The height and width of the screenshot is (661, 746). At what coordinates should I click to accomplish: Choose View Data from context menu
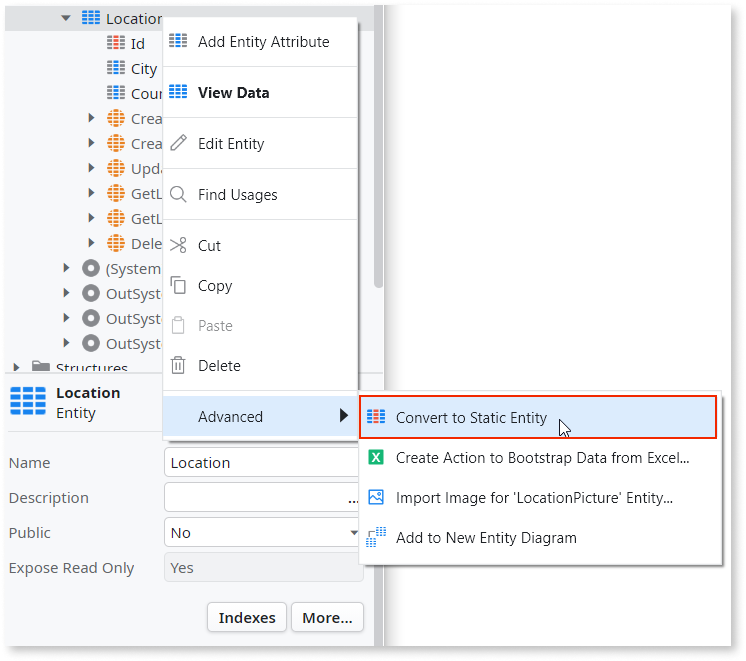(233, 92)
